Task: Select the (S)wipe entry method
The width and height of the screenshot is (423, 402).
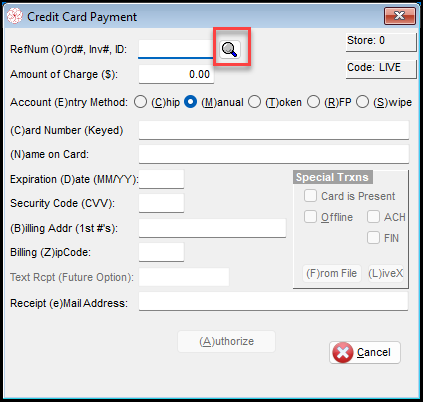Action: click(x=362, y=102)
